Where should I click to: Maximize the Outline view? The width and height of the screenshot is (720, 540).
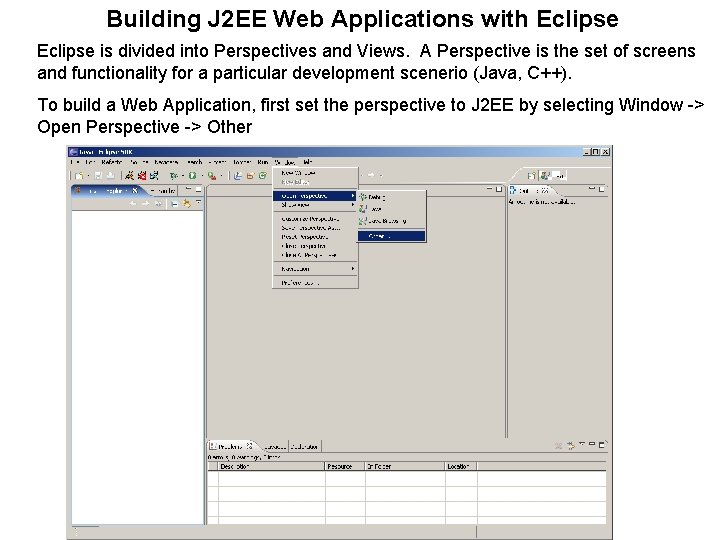602,189
